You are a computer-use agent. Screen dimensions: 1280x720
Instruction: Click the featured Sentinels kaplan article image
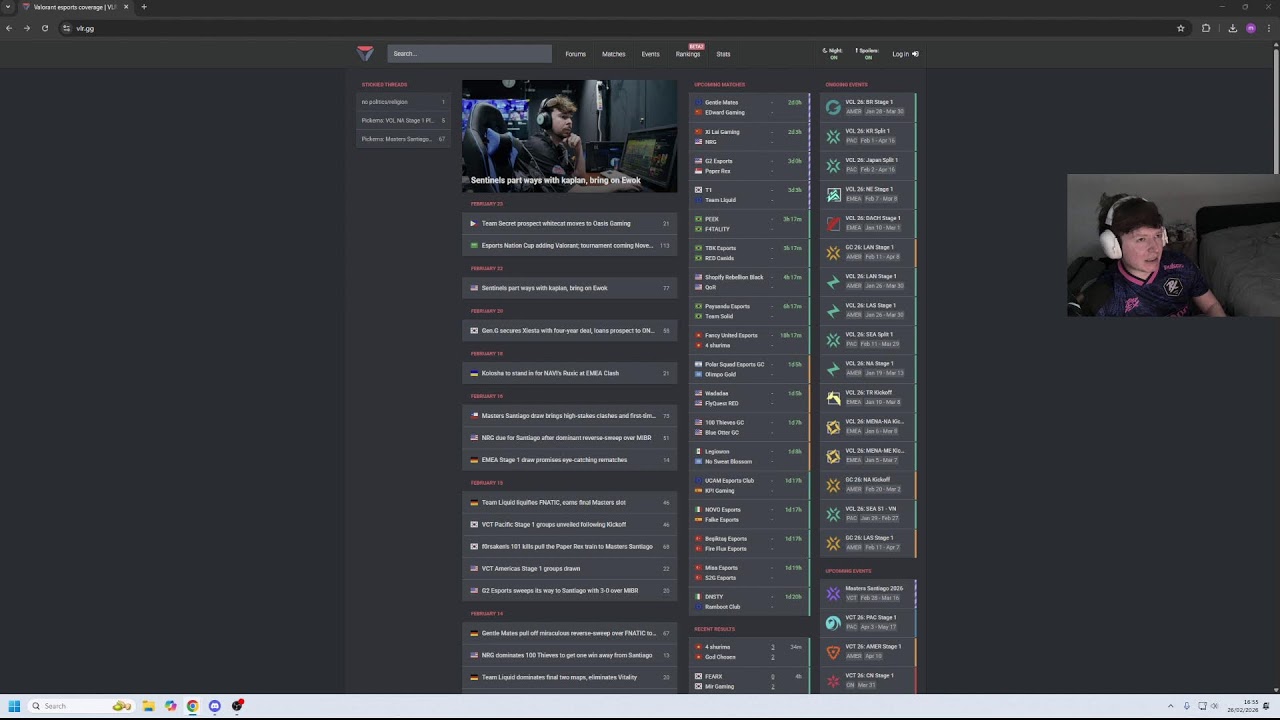pos(569,136)
